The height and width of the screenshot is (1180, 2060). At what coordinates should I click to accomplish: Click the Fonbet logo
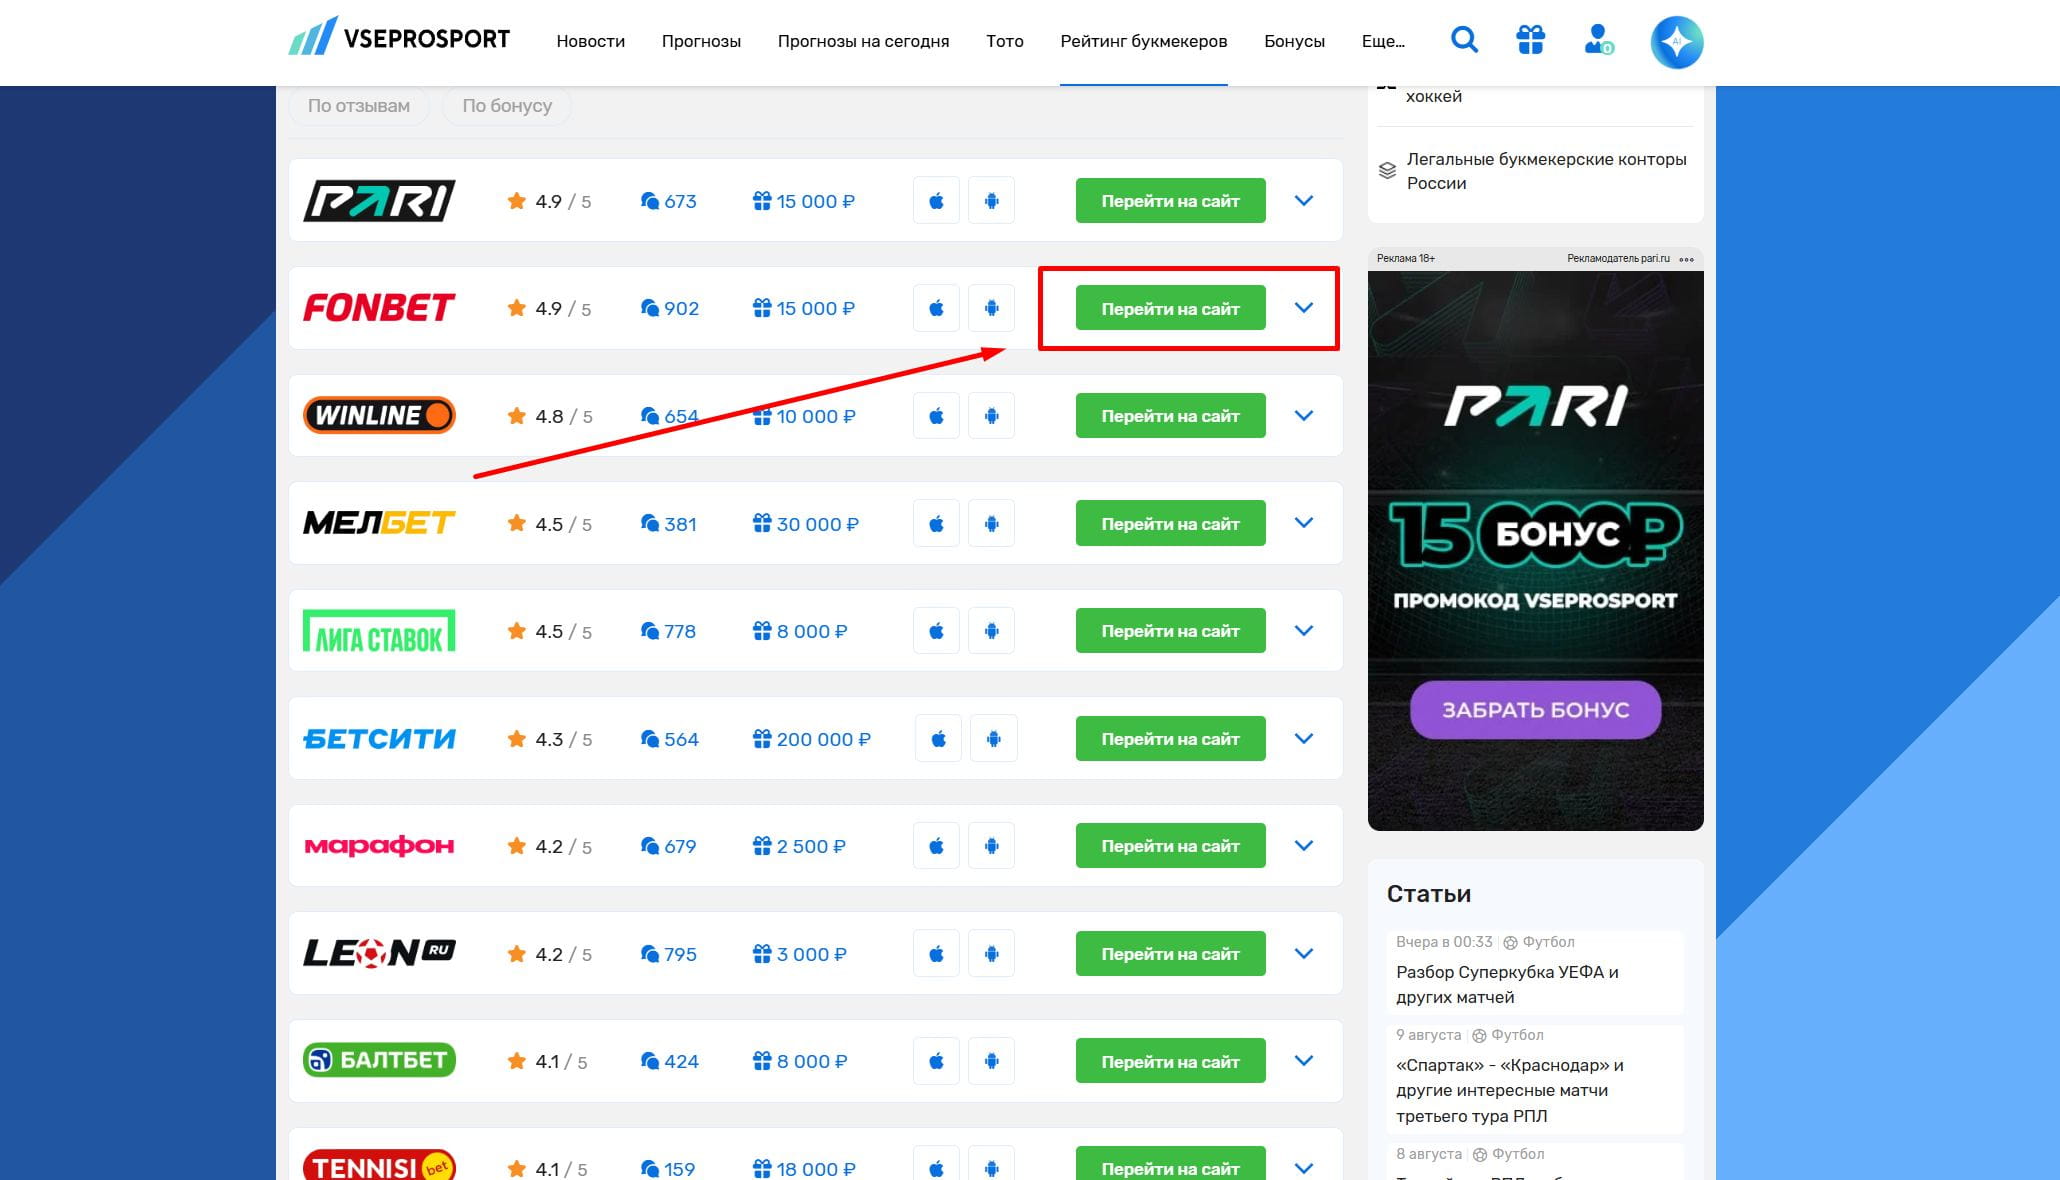click(x=379, y=308)
